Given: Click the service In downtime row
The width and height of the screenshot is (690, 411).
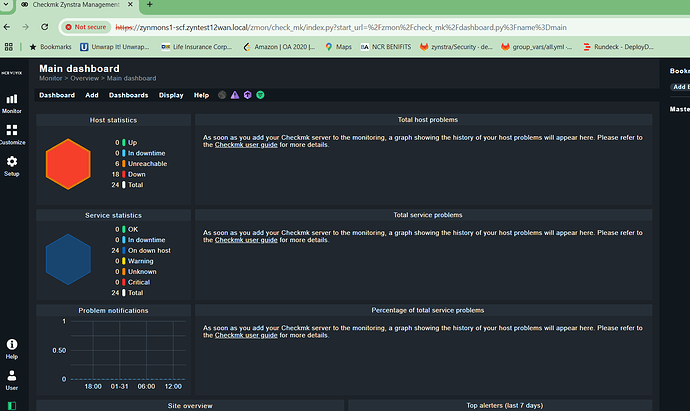Looking at the screenshot, I should coord(140,240).
